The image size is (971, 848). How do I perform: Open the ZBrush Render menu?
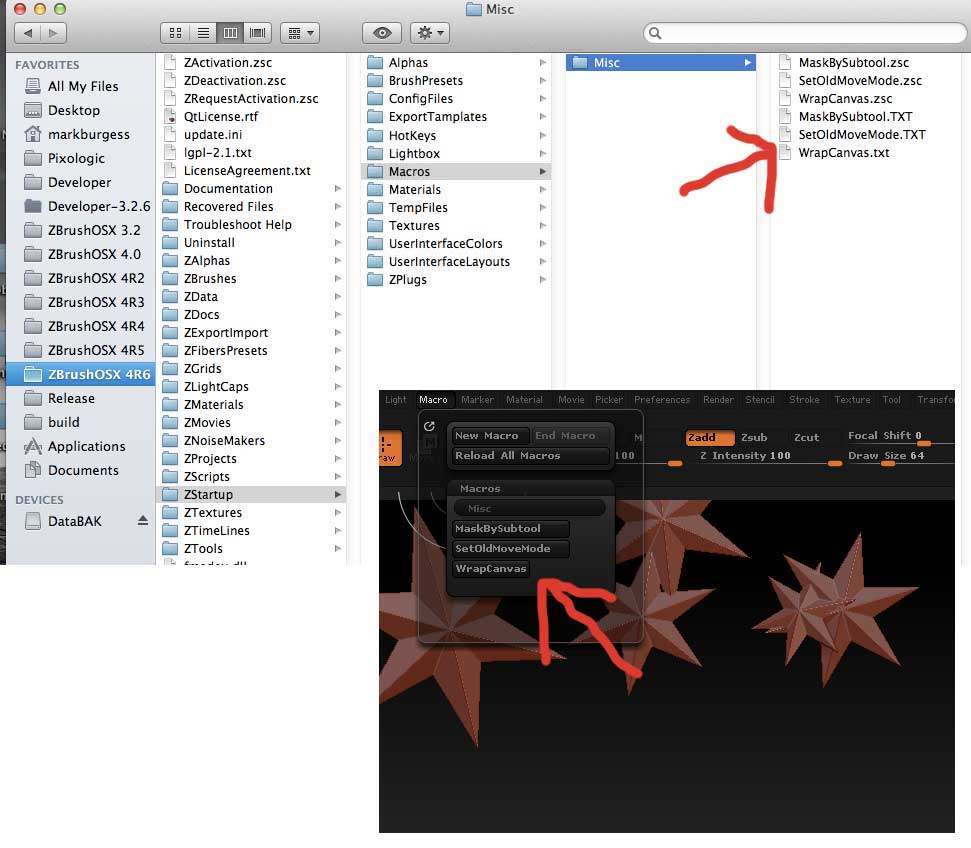click(718, 400)
